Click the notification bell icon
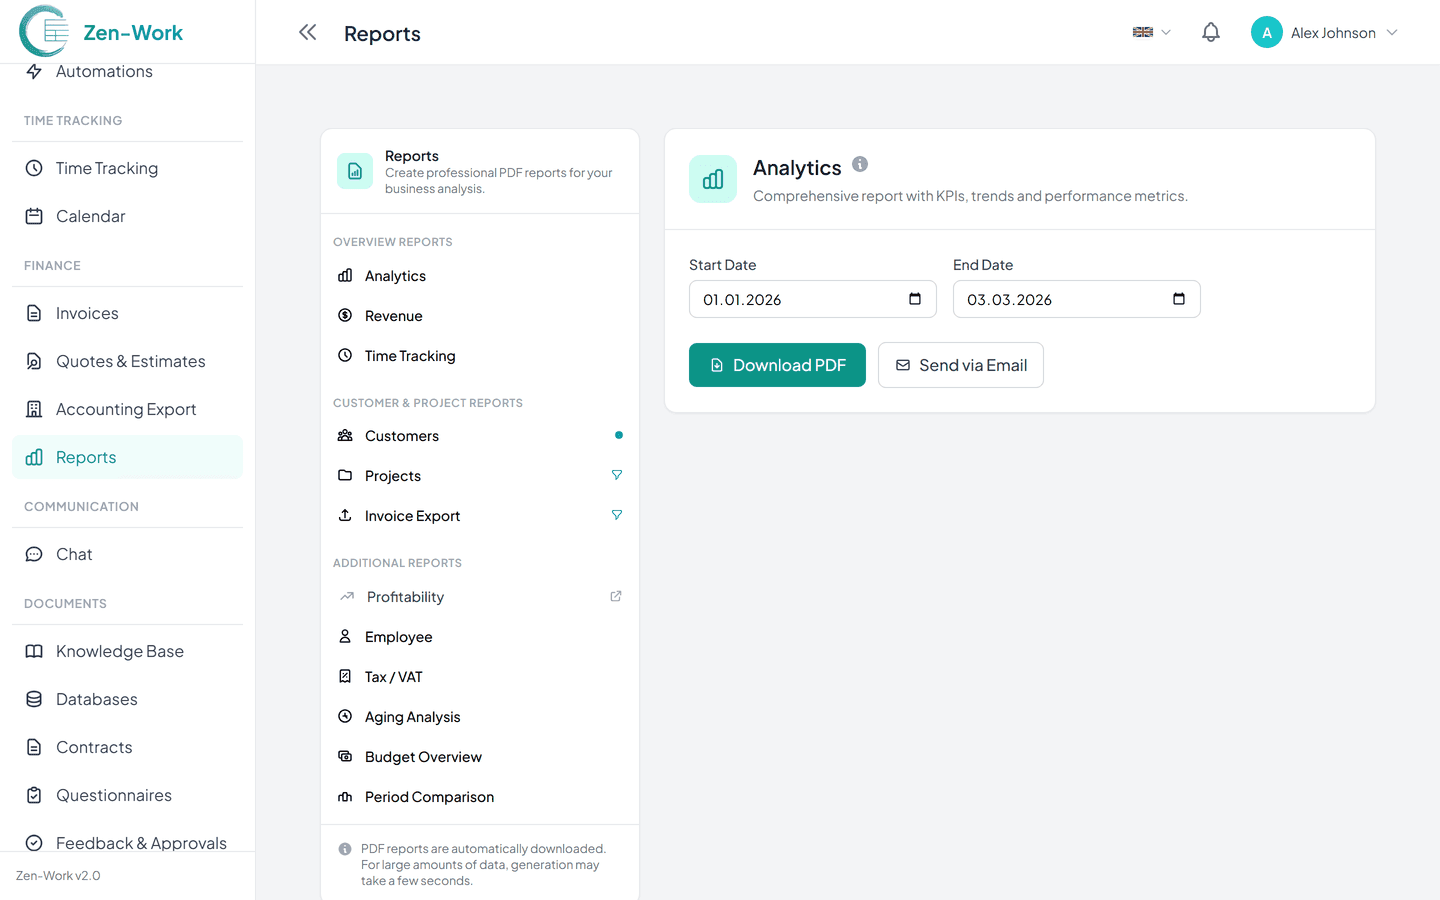Image resolution: width=1440 pixels, height=900 pixels. coord(1210,31)
